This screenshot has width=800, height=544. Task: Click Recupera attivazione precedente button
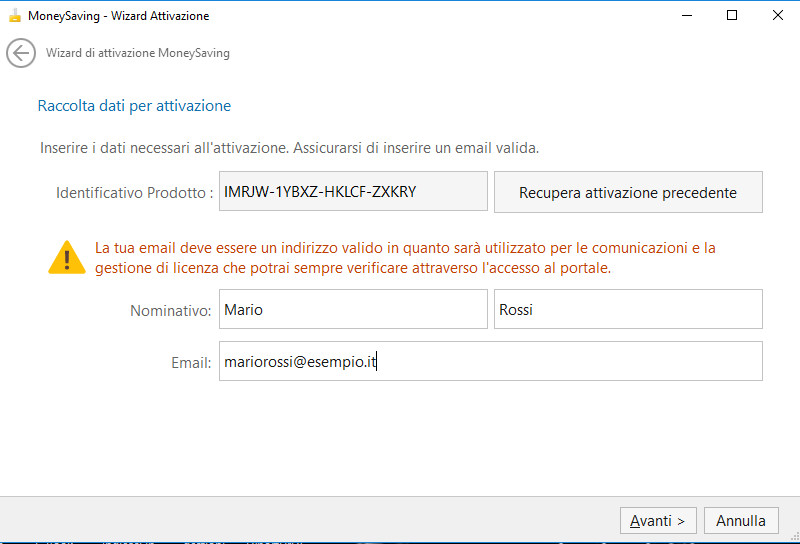pyautogui.click(x=628, y=192)
